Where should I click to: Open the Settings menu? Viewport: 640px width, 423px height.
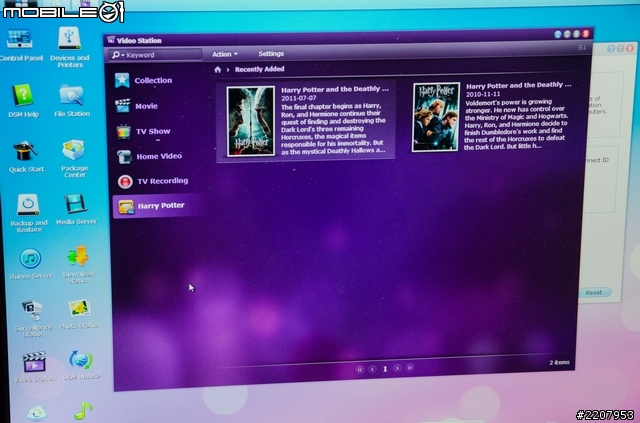[271, 53]
